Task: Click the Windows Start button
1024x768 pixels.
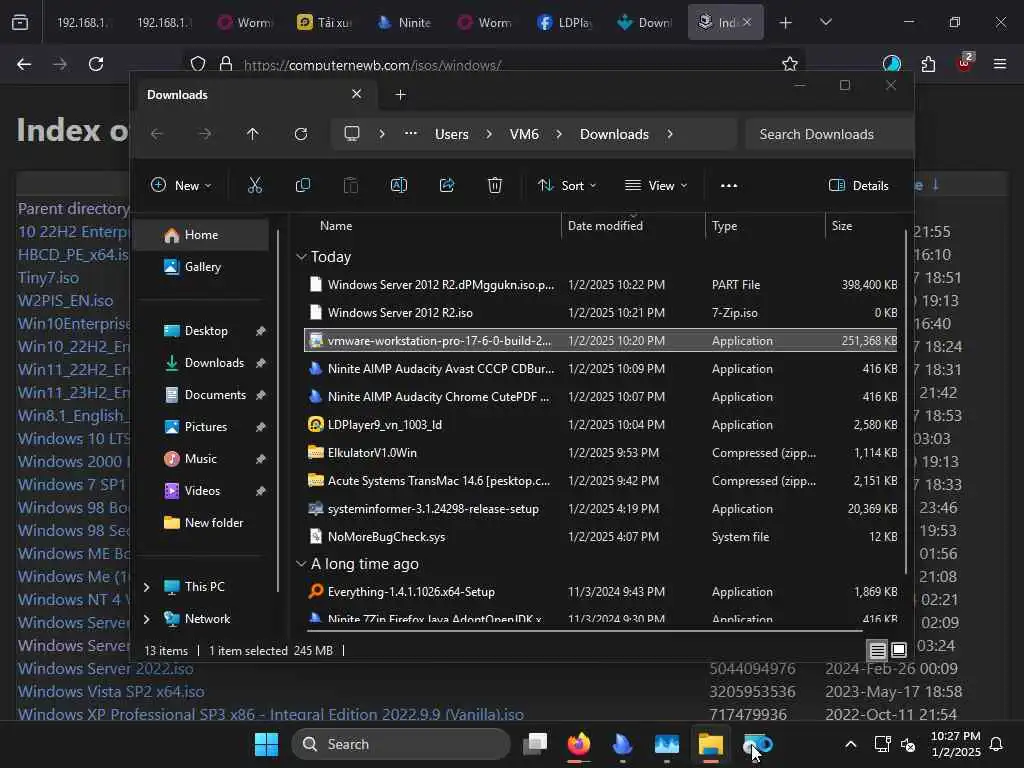Action: point(266,744)
